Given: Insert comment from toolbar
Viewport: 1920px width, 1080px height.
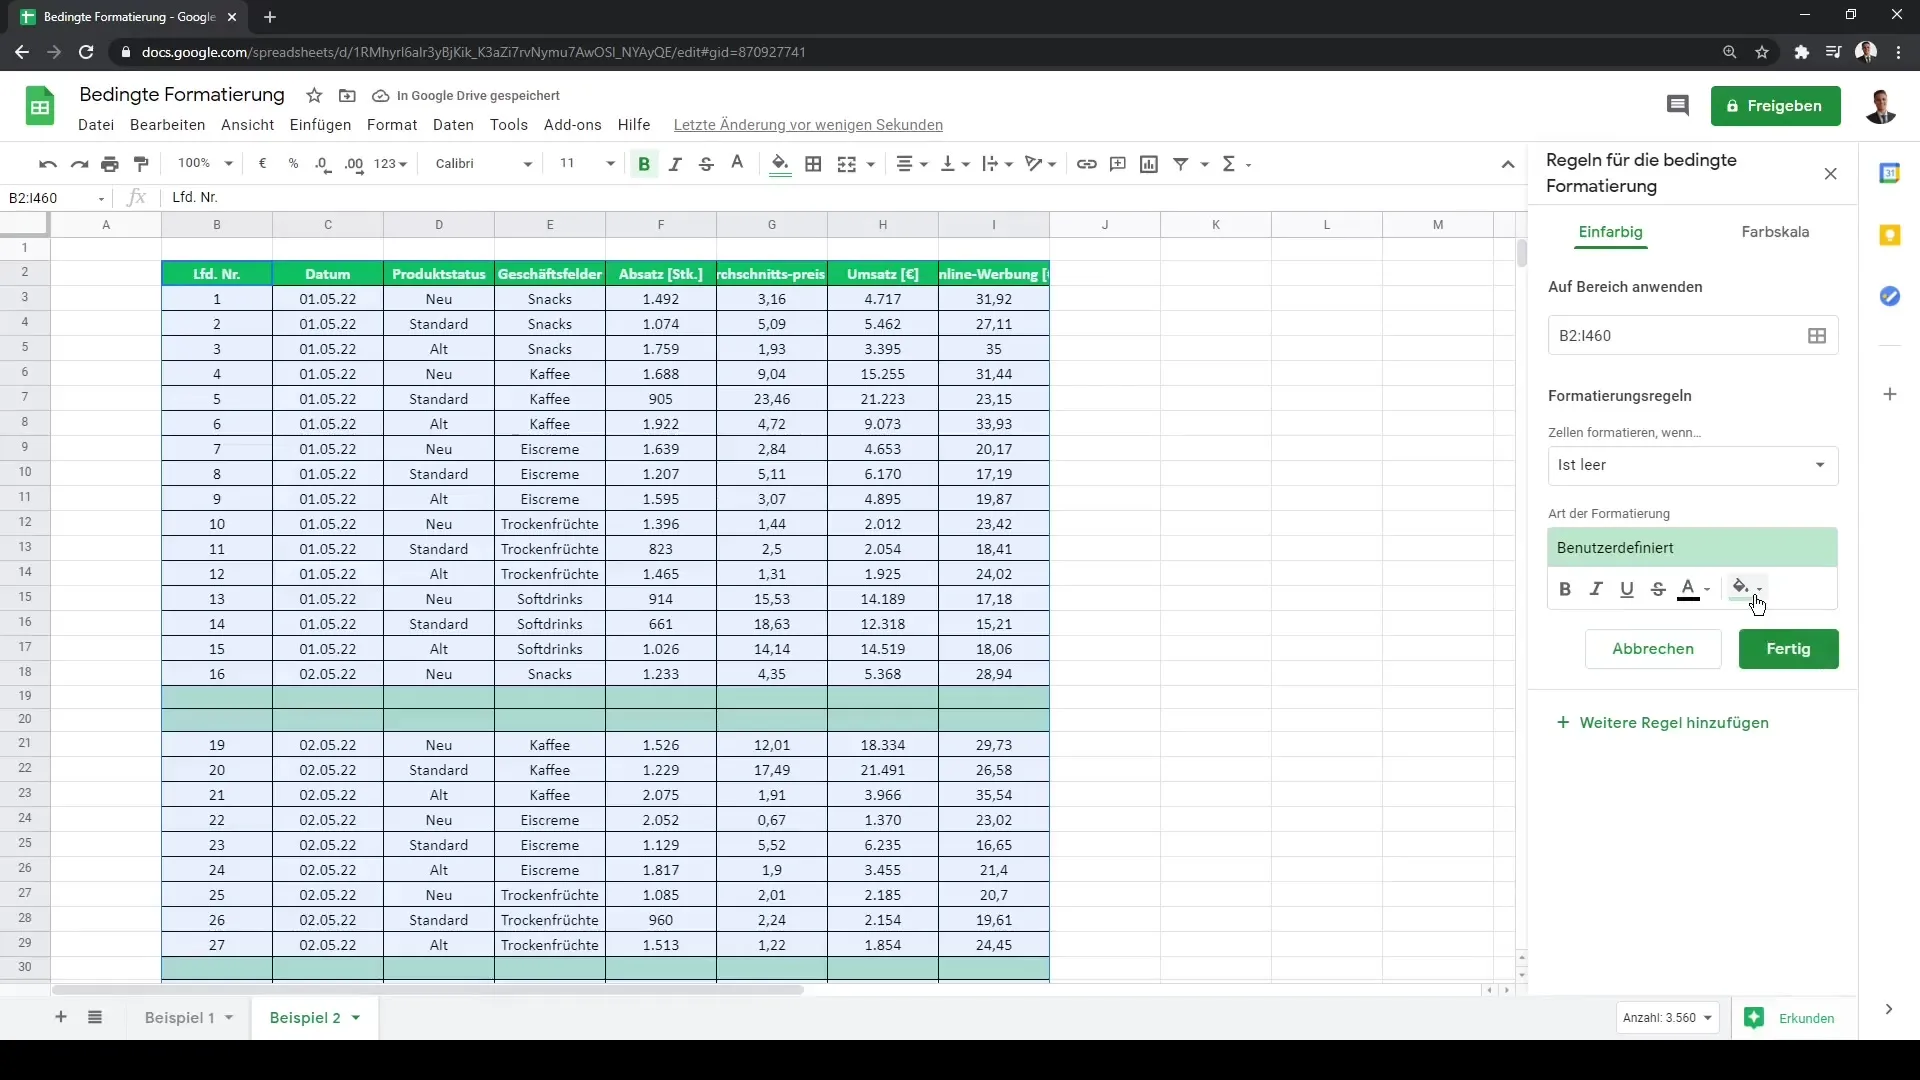Looking at the screenshot, I should click(1118, 164).
